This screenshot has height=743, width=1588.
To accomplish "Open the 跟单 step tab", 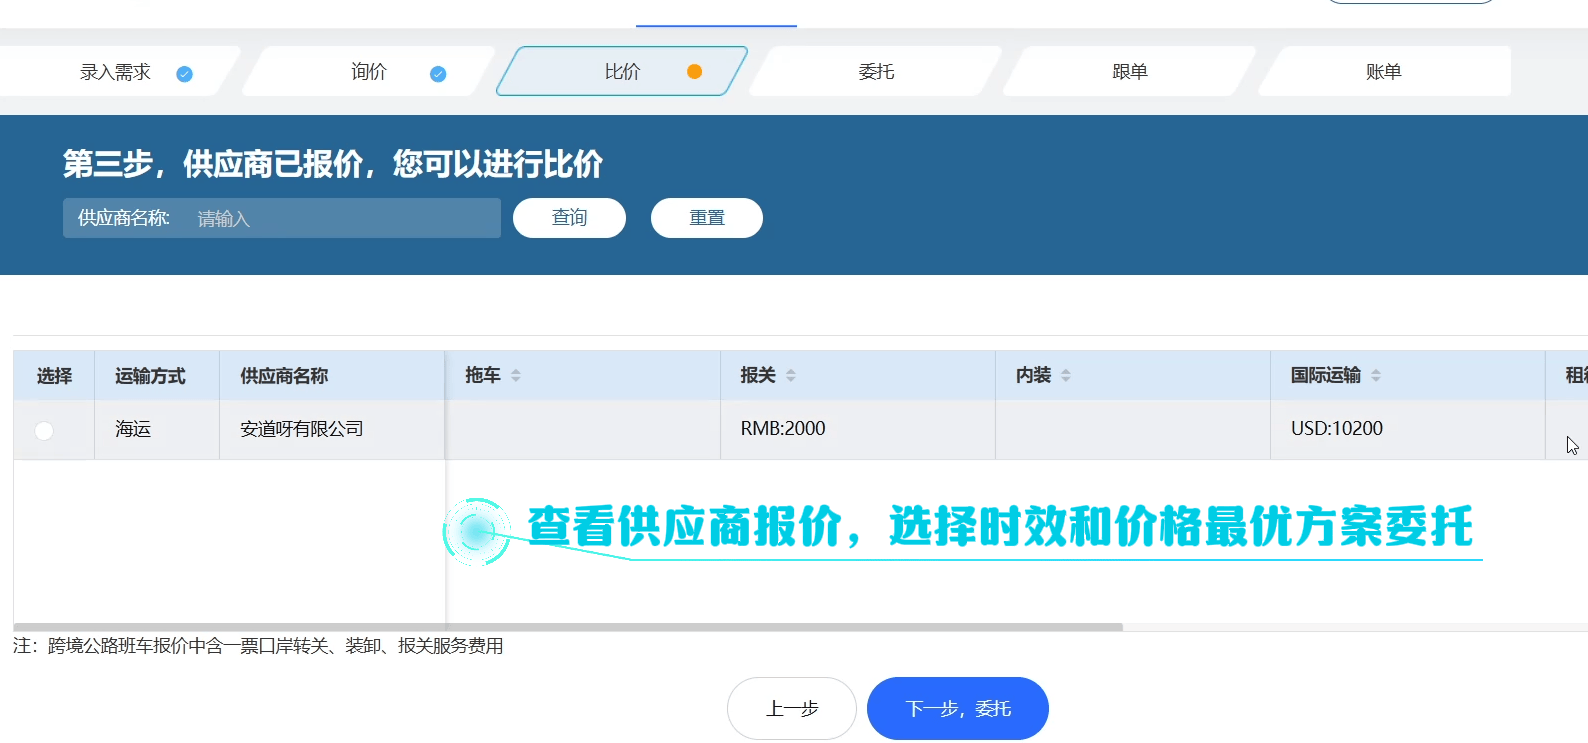I will [1130, 72].
